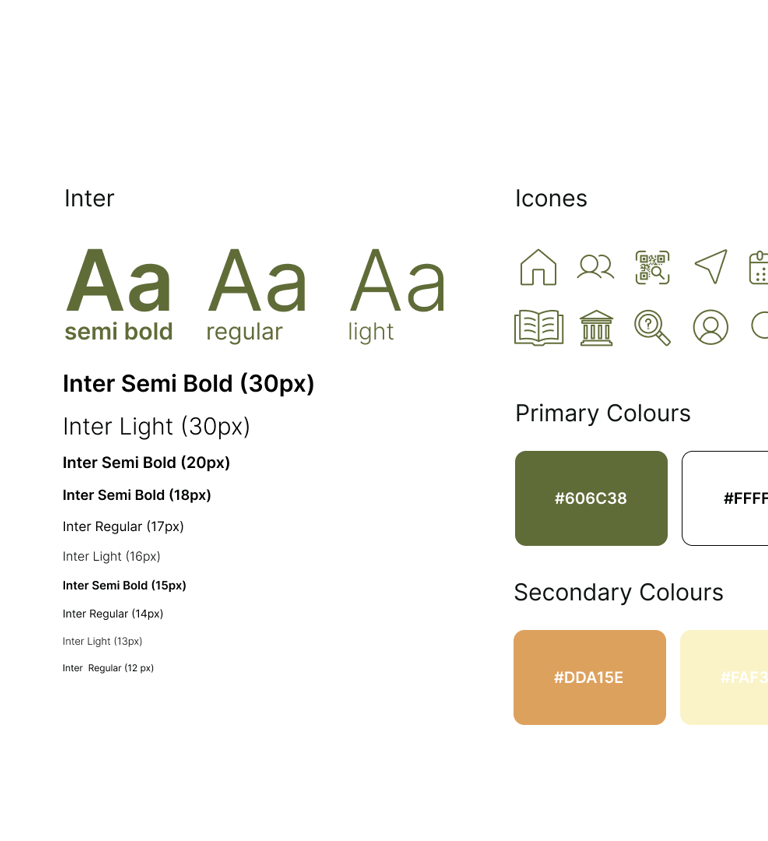
Task: Click the museum building icon
Action: pyautogui.click(x=596, y=328)
